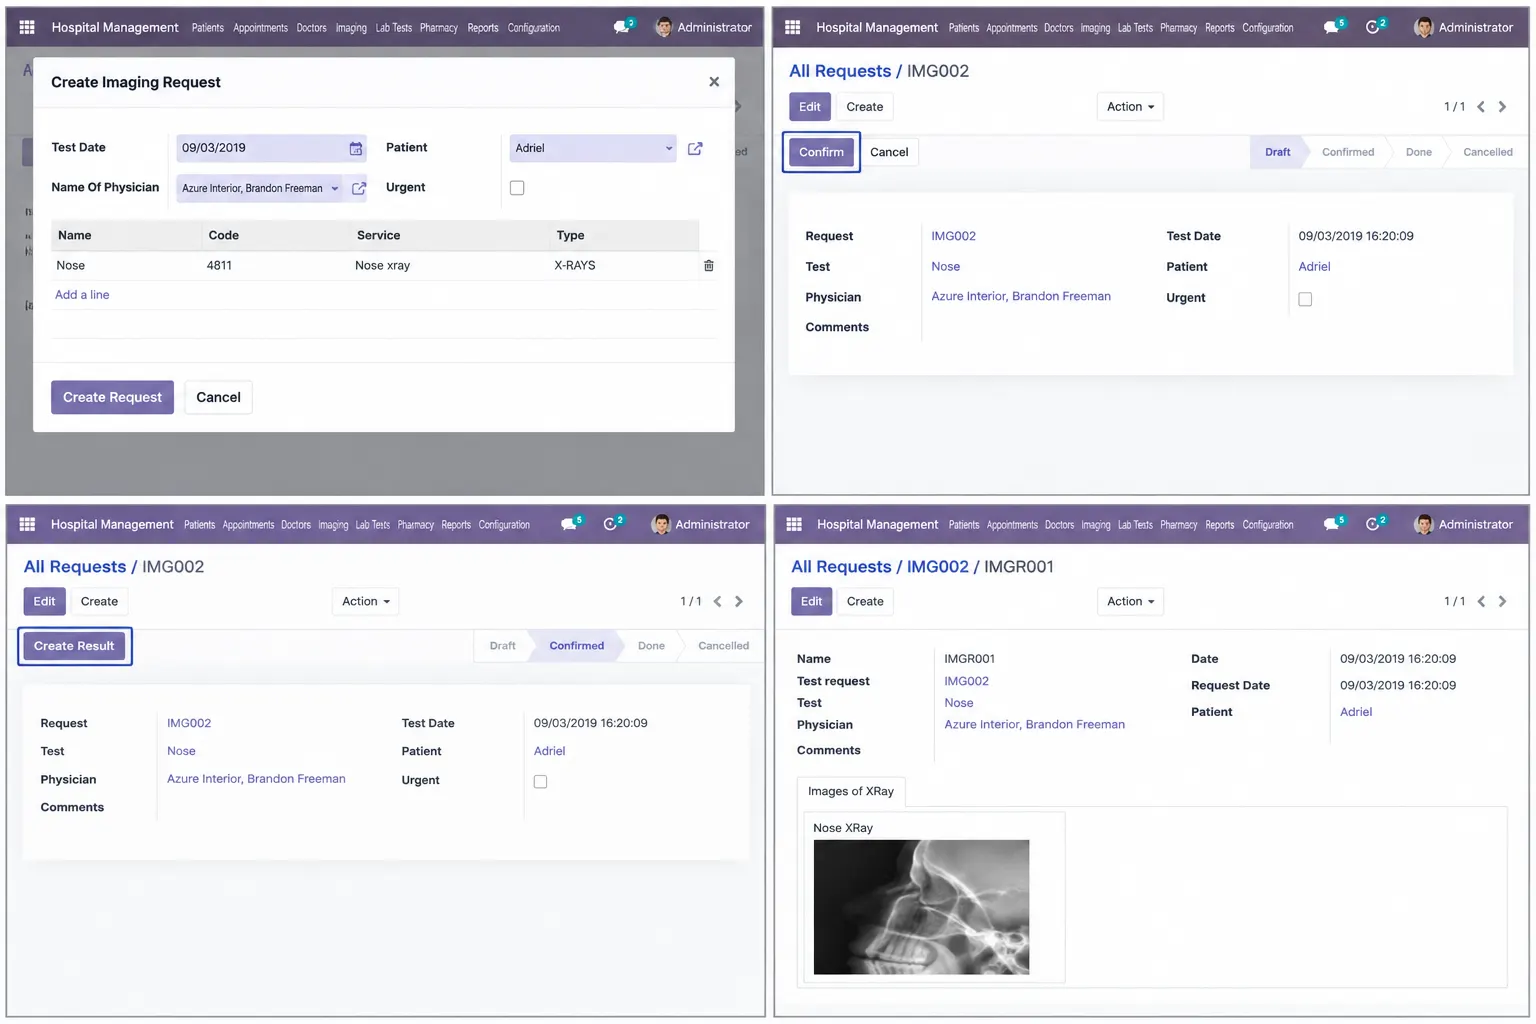Open the Lab Tests menu in the Draft IMG002 window
The width and height of the screenshot is (1536, 1024).
(1135, 28)
